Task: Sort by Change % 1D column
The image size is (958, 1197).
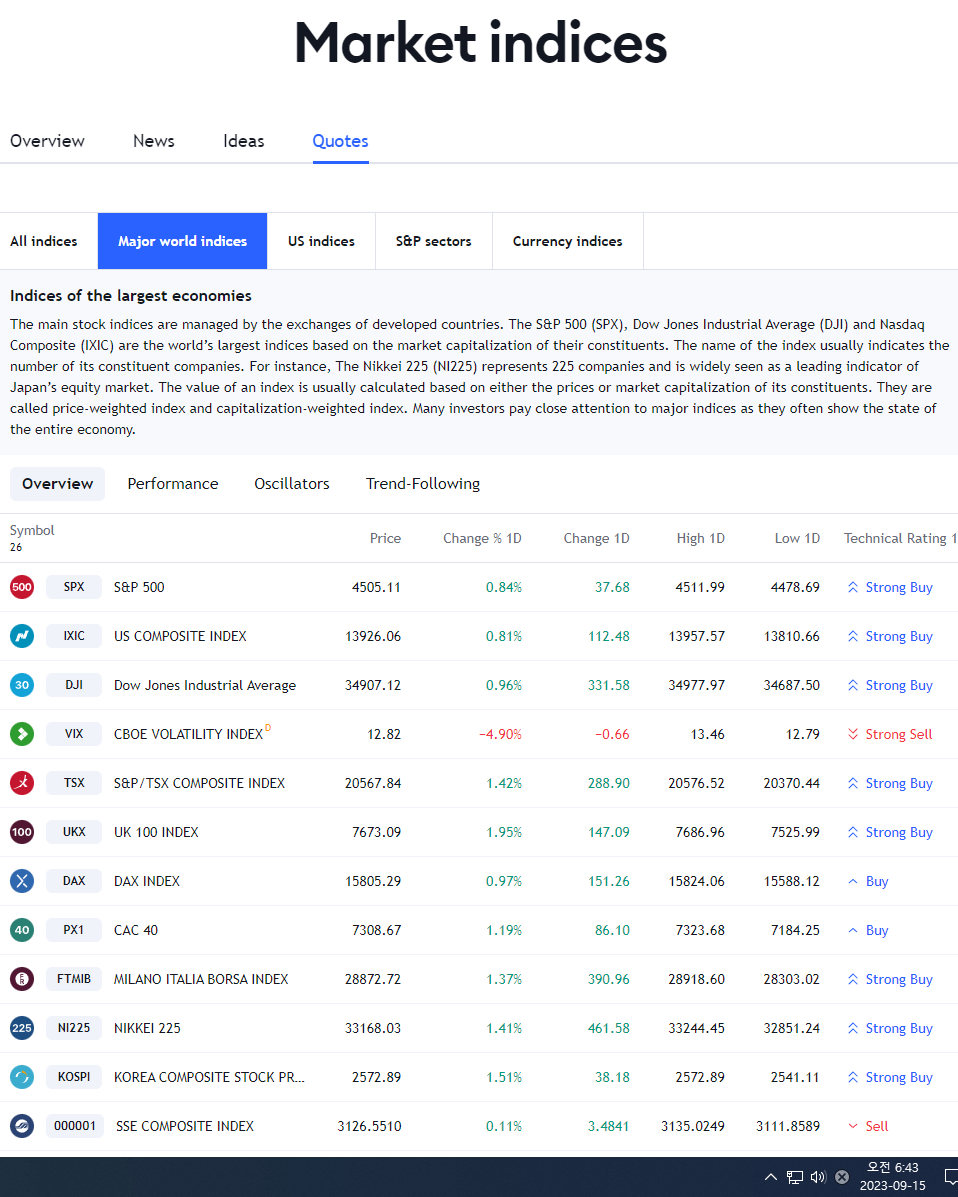Action: [x=482, y=538]
